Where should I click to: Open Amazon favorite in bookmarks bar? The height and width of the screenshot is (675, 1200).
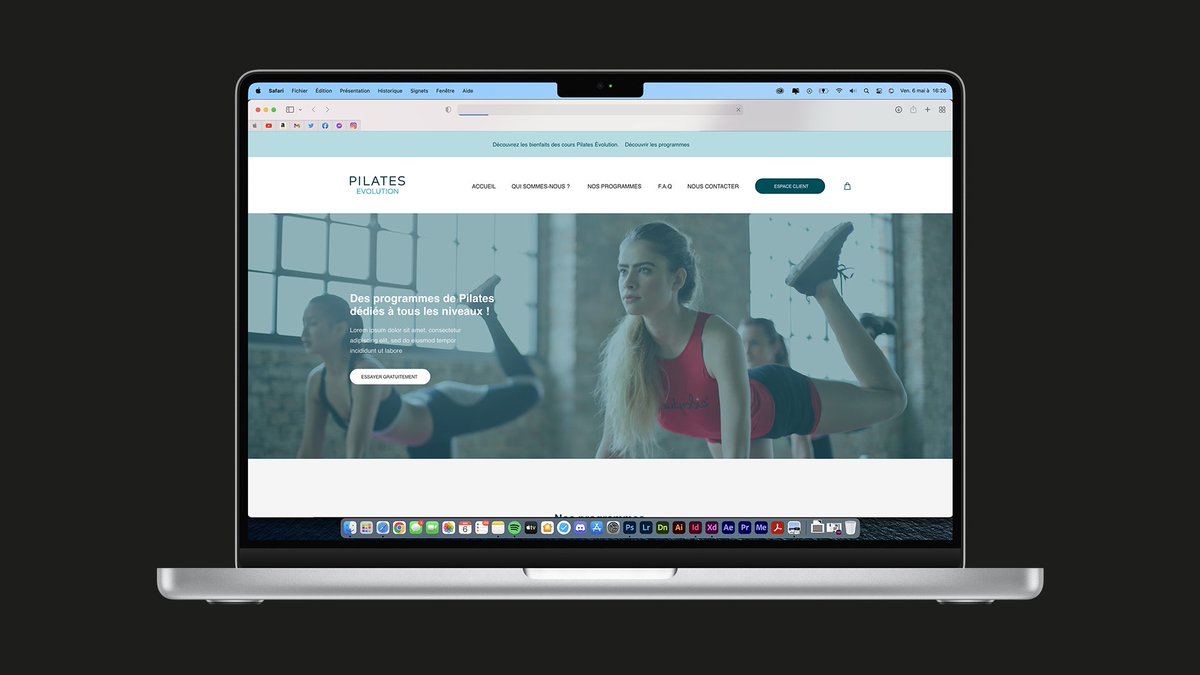click(283, 126)
